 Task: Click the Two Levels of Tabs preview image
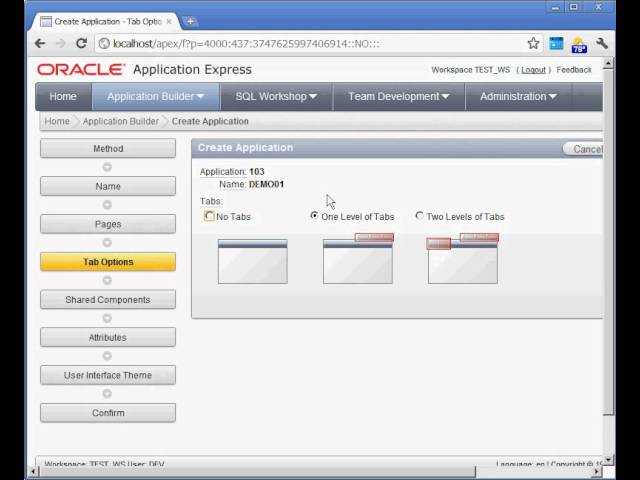click(463, 259)
